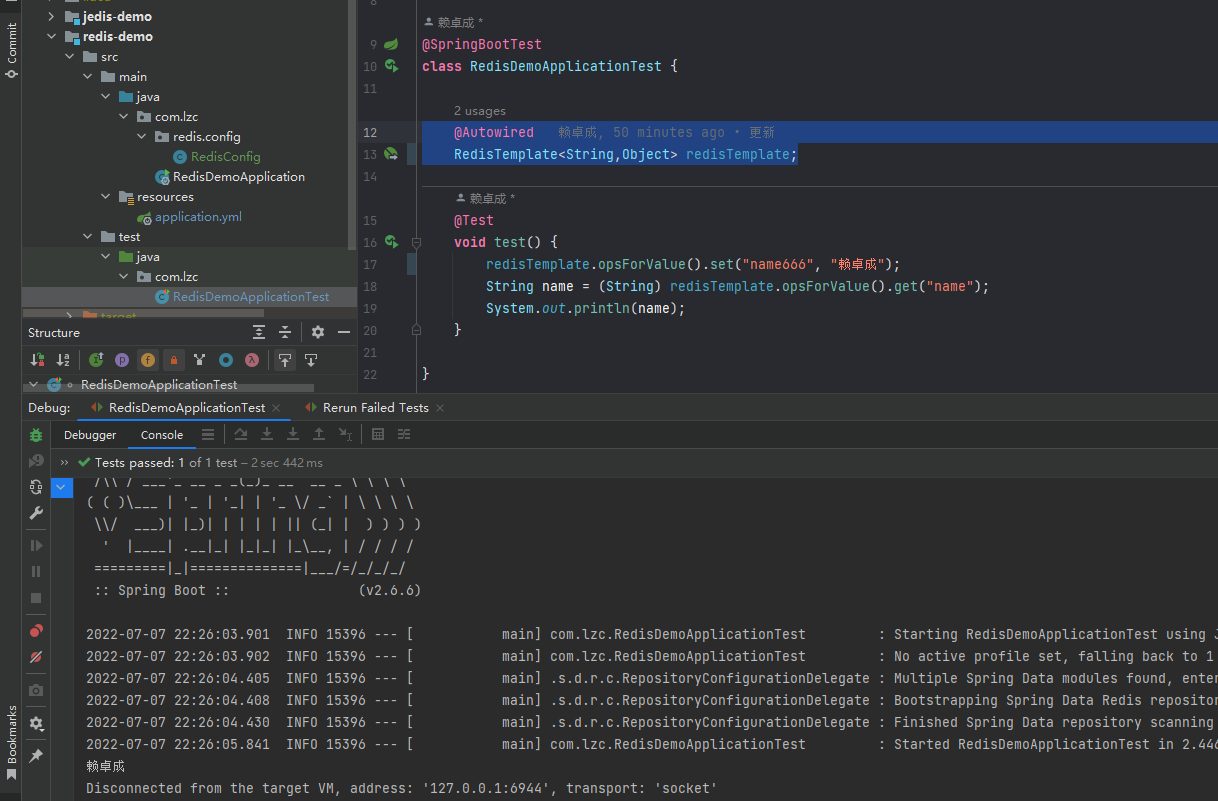Toggle show fields filter
Screen dimensions: 1218x801
[148, 360]
